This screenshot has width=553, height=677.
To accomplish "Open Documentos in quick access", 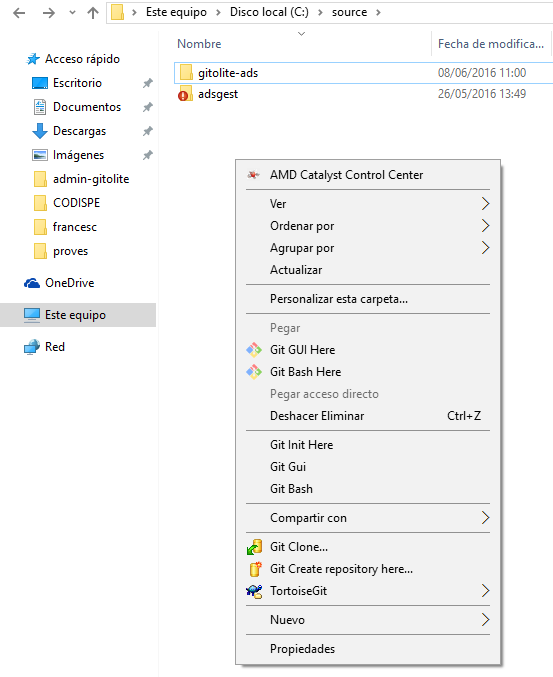I will 87,107.
